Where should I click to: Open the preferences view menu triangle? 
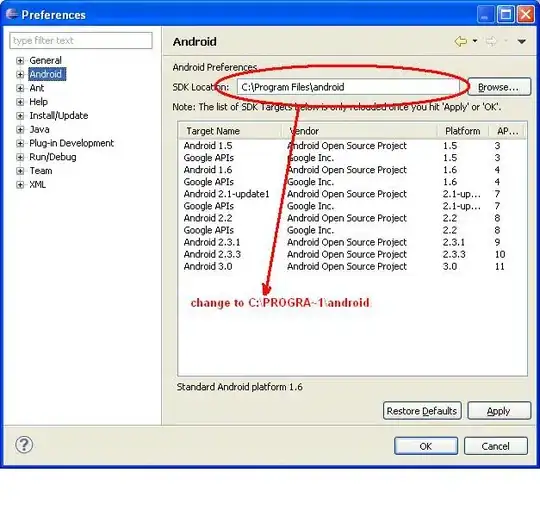tap(522, 41)
